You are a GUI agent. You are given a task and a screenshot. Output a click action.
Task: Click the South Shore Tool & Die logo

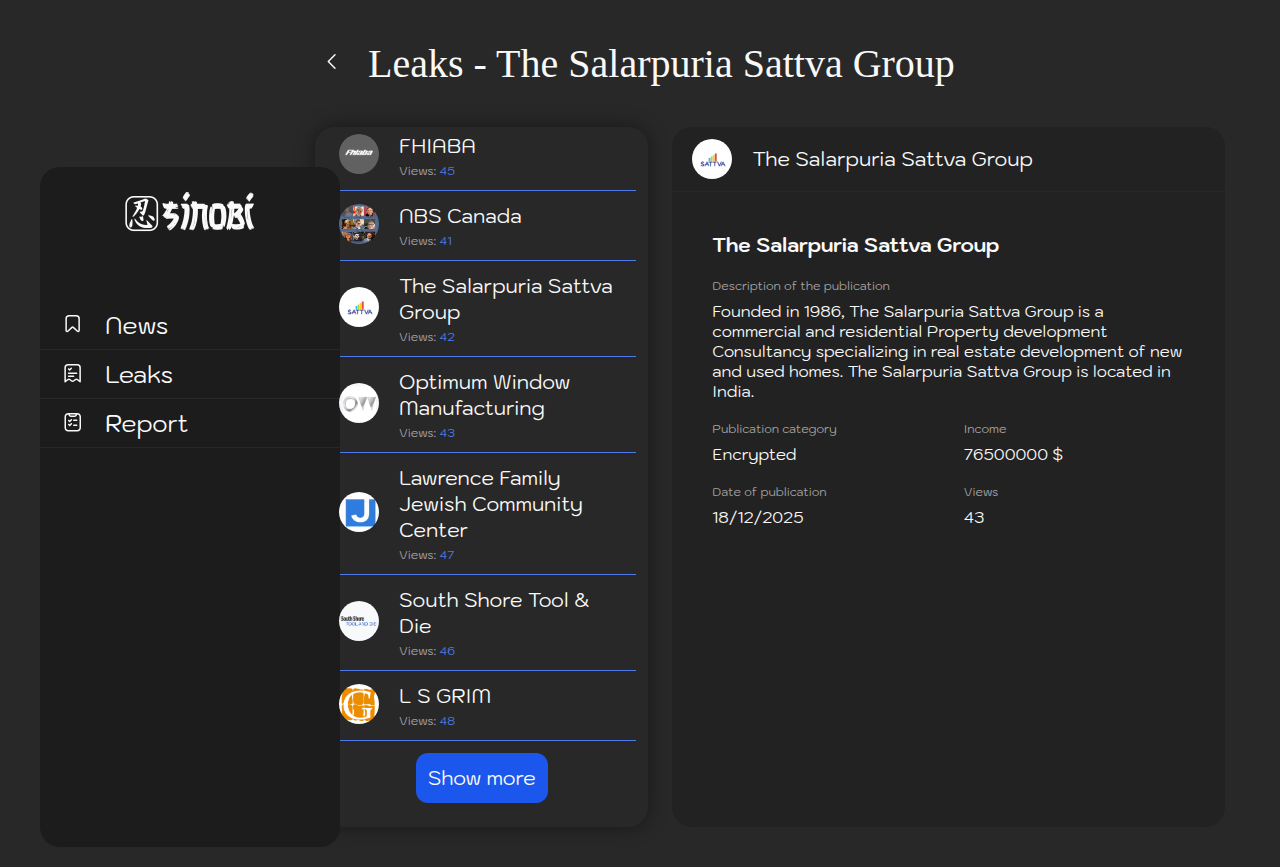coord(359,621)
